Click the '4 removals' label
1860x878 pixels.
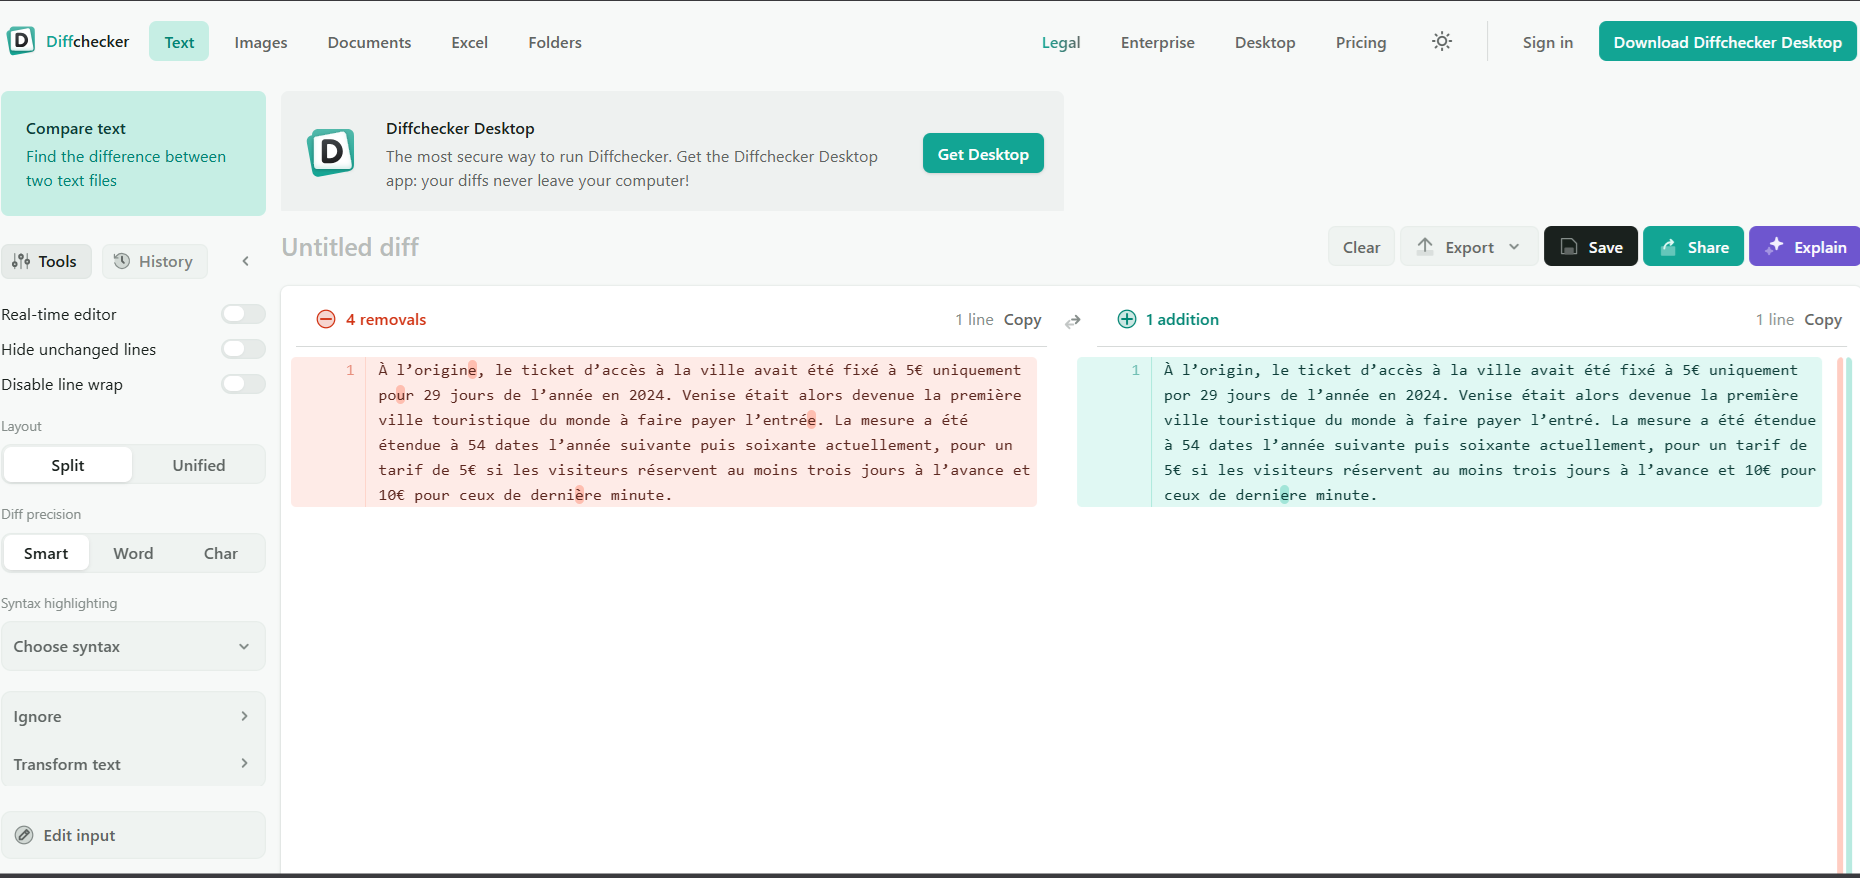[x=386, y=319]
